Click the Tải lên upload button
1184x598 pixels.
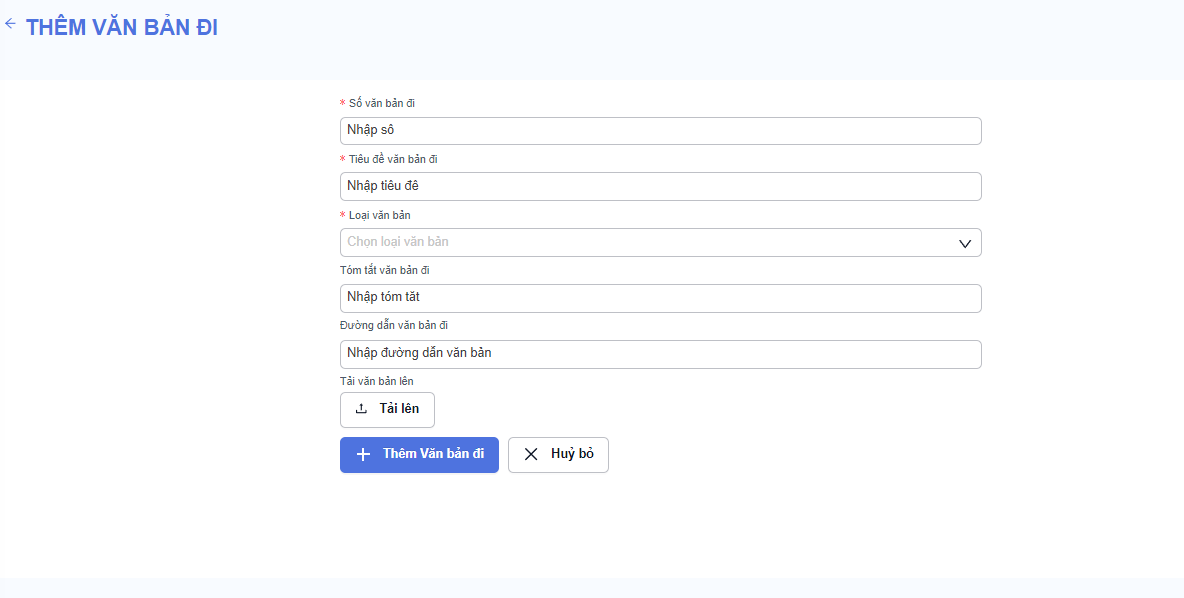point(387,409)
